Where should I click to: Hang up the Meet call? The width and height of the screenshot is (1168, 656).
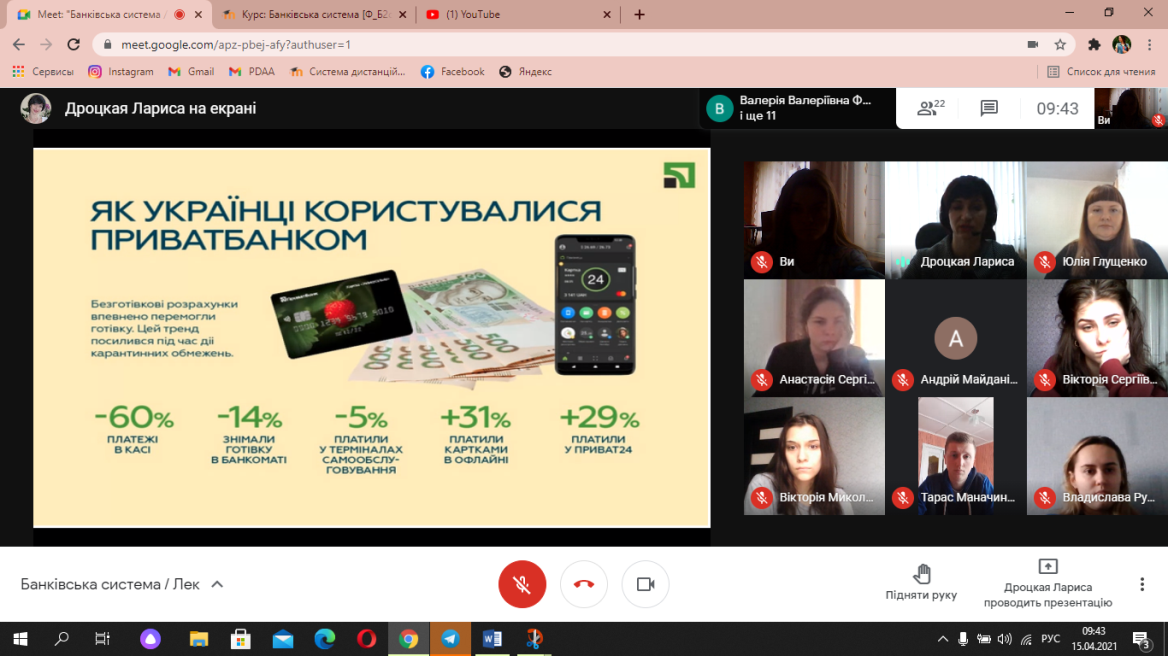pos(583,585)
